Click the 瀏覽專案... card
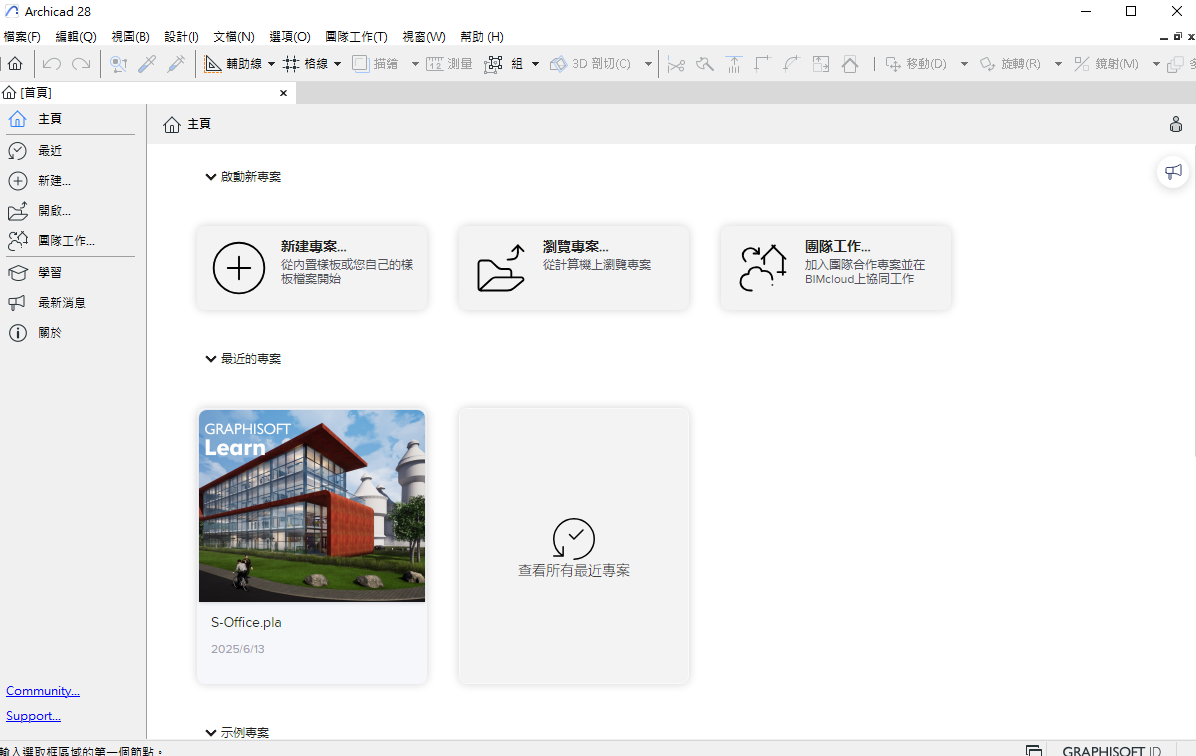 pos(574,268)
